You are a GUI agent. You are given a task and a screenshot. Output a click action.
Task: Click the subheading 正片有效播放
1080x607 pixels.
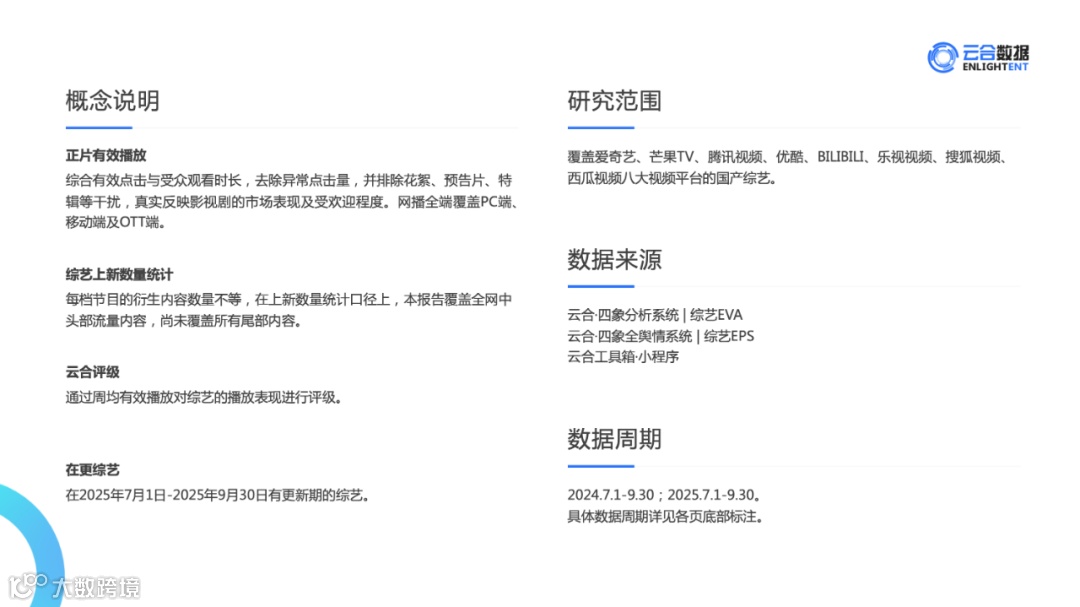tap(106, 156)
